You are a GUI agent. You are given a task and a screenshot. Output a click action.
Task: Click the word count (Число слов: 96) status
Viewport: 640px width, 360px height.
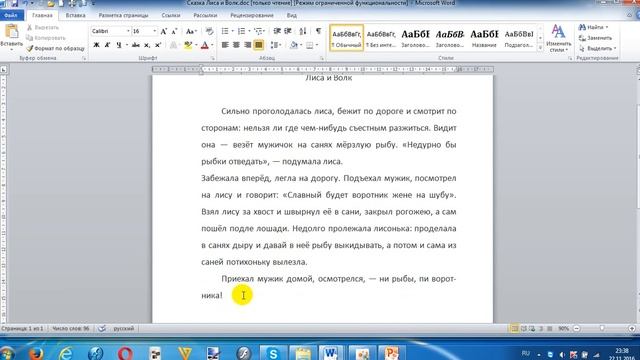tap(71, 329)
